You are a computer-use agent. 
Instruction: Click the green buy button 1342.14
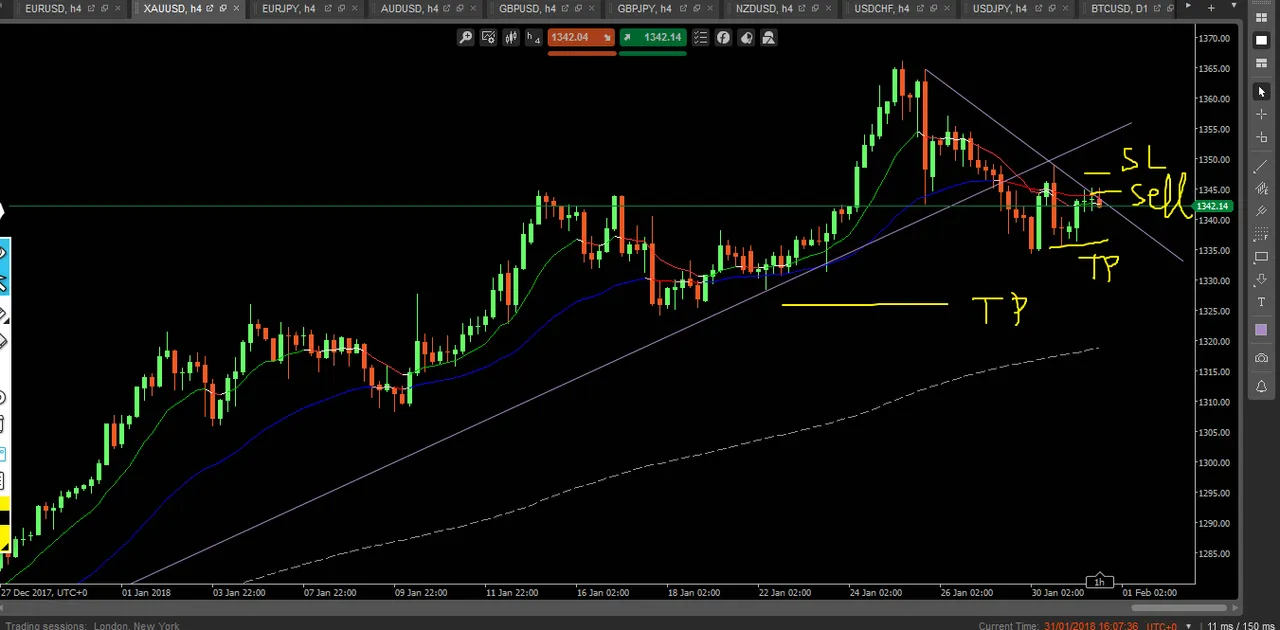point(653,38)
